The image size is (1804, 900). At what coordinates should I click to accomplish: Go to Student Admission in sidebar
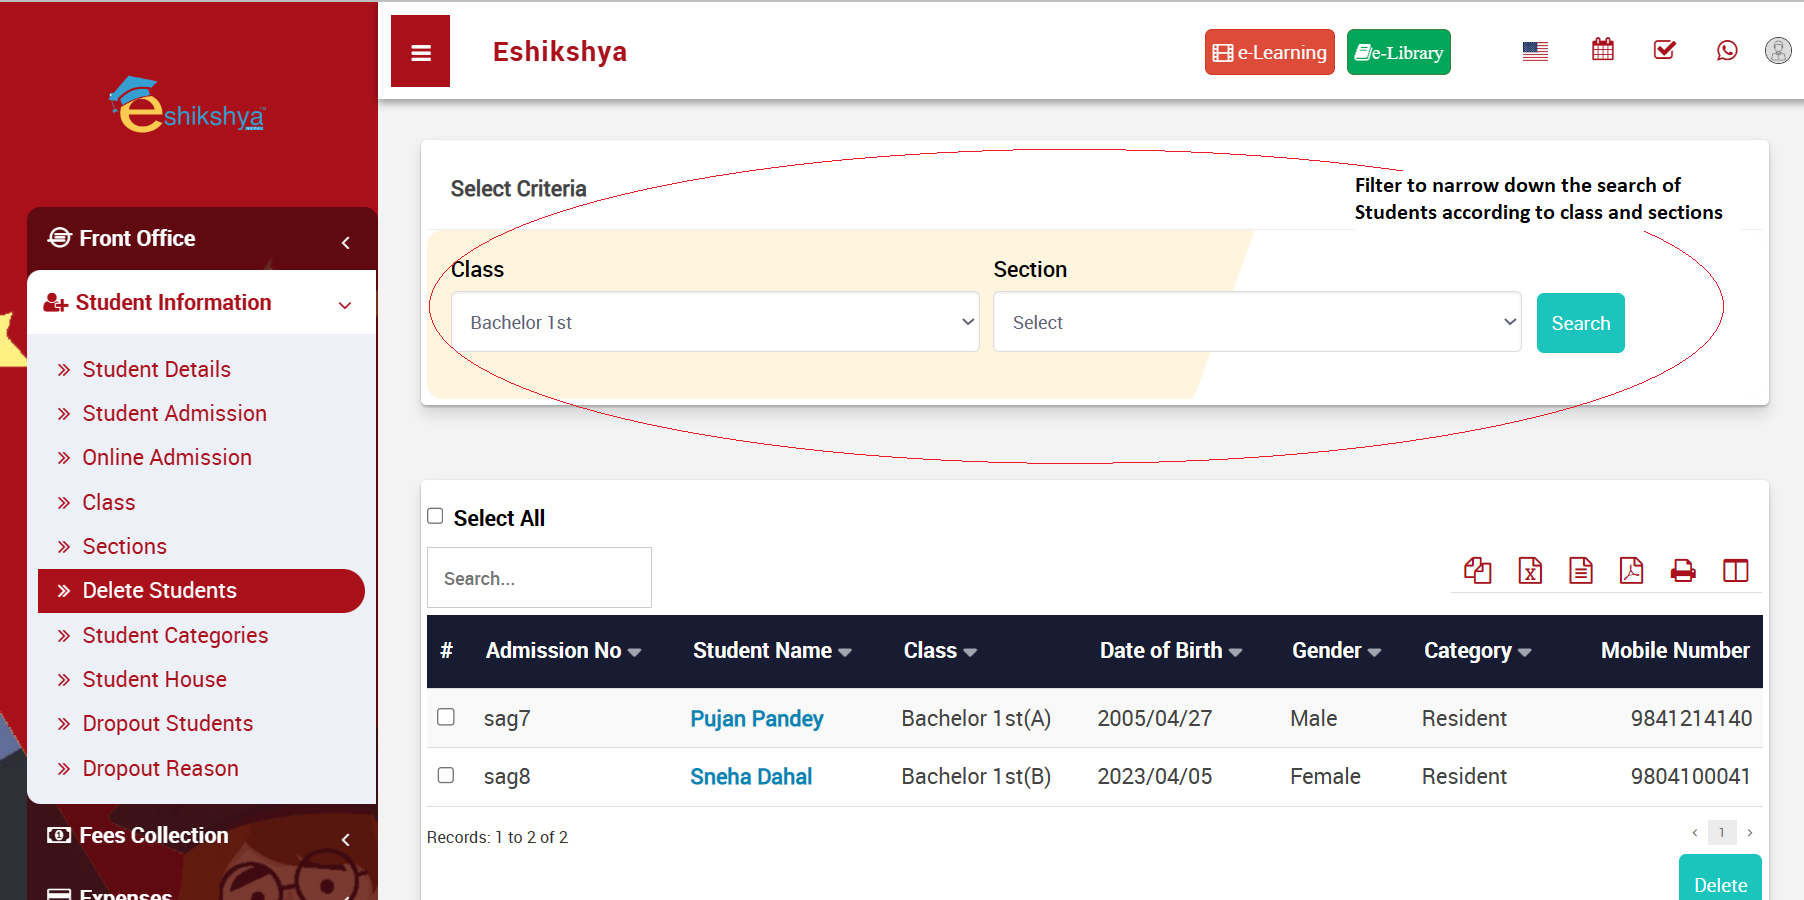pos(174,414)
